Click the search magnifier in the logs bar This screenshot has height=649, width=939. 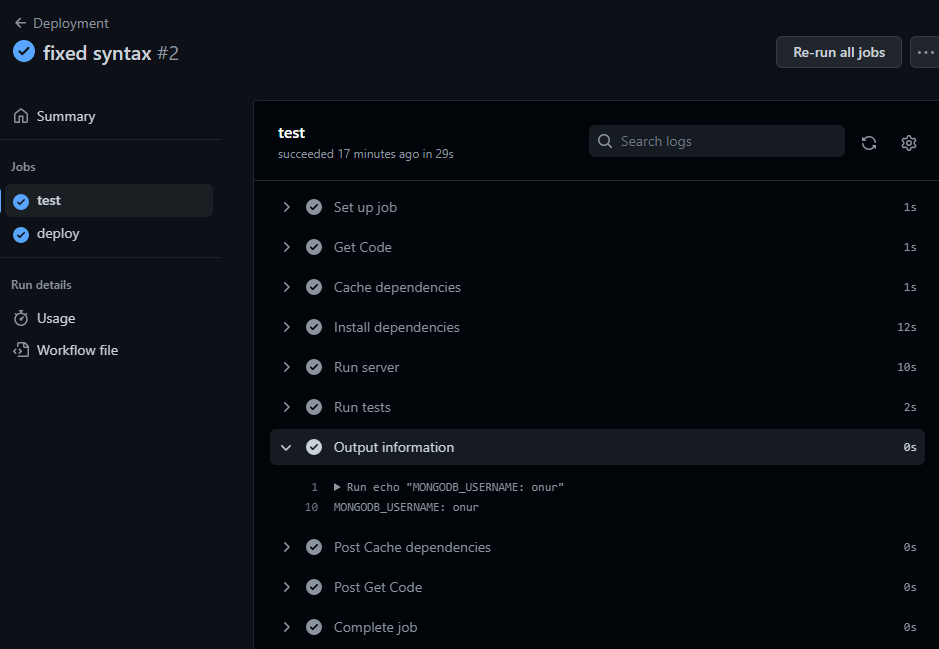(604, 141)
